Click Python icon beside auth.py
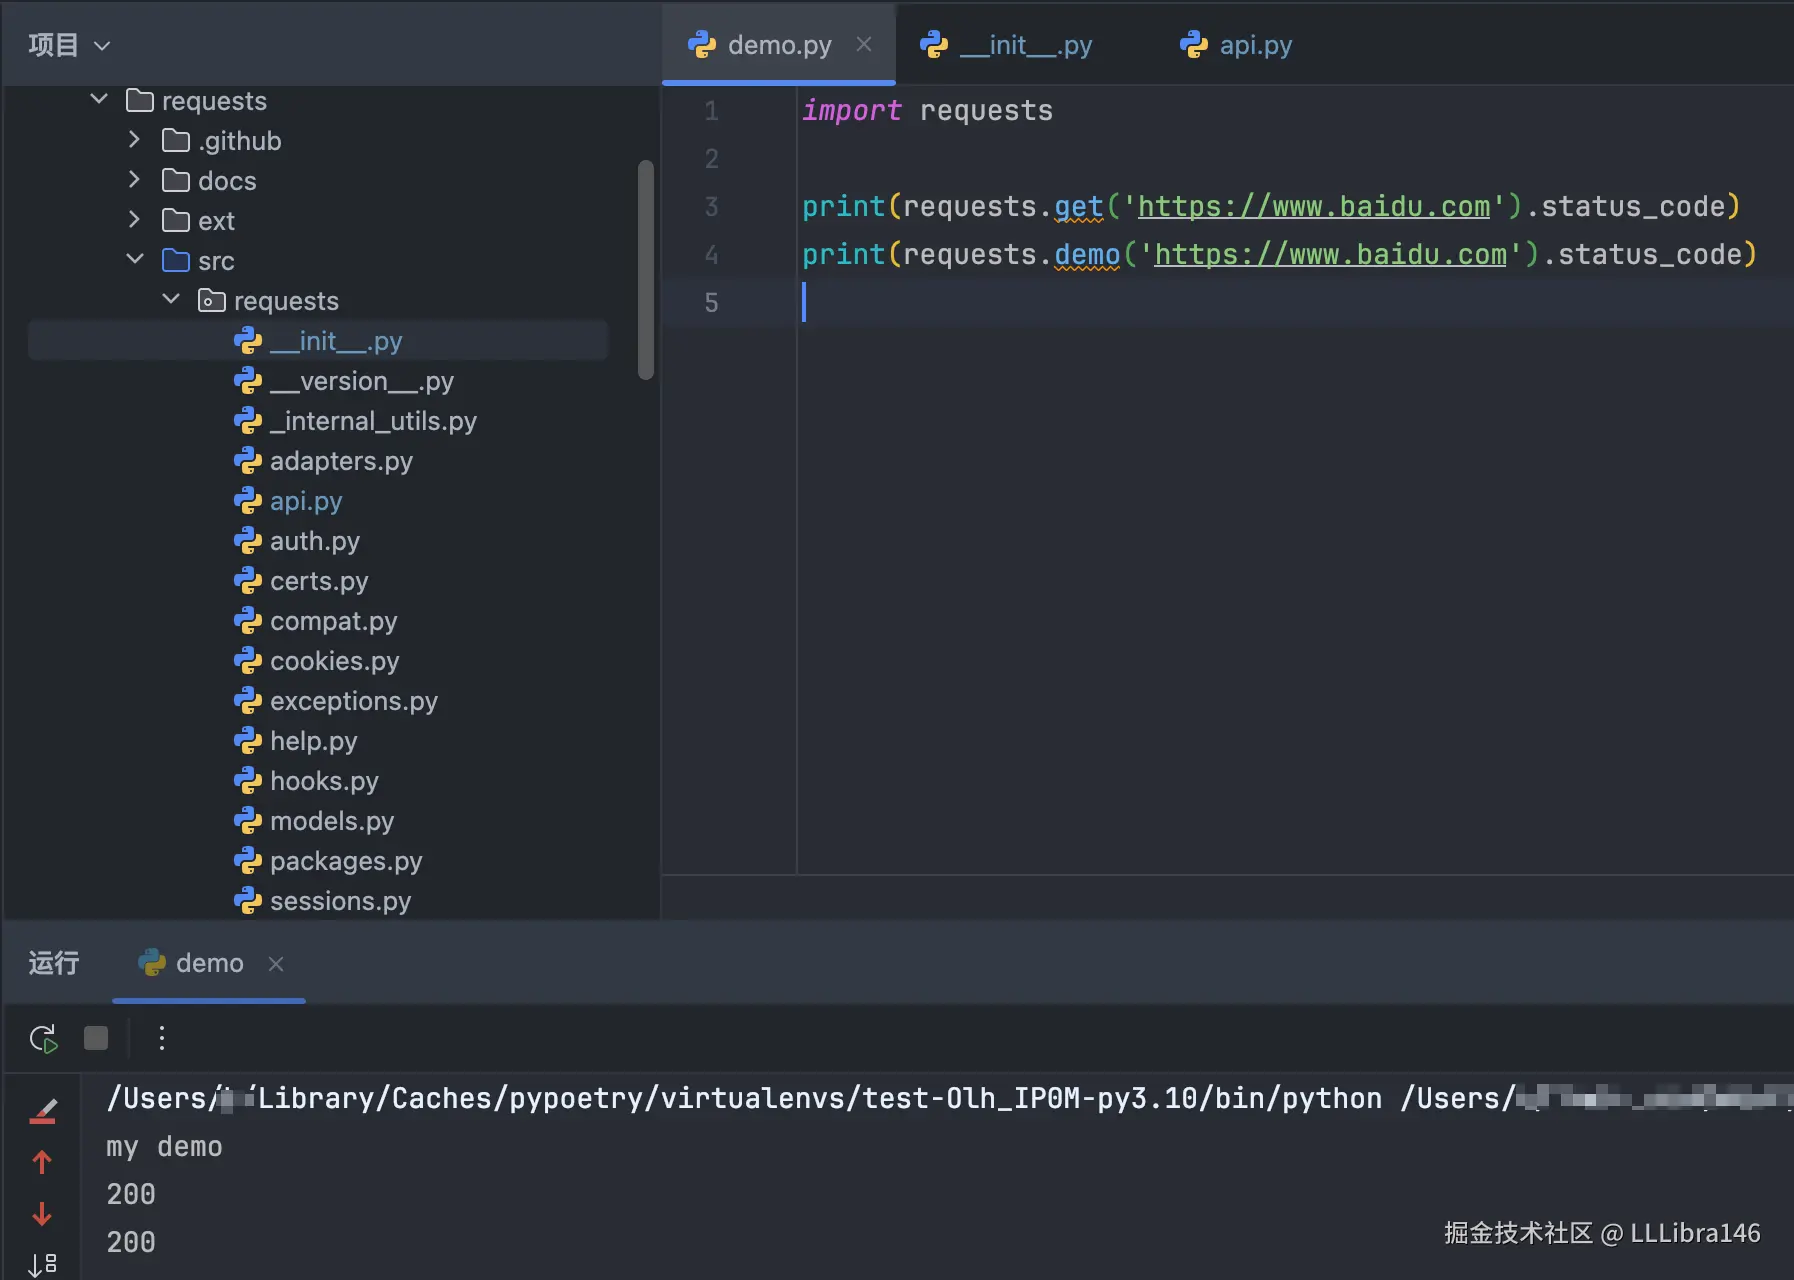 [248, 541]
